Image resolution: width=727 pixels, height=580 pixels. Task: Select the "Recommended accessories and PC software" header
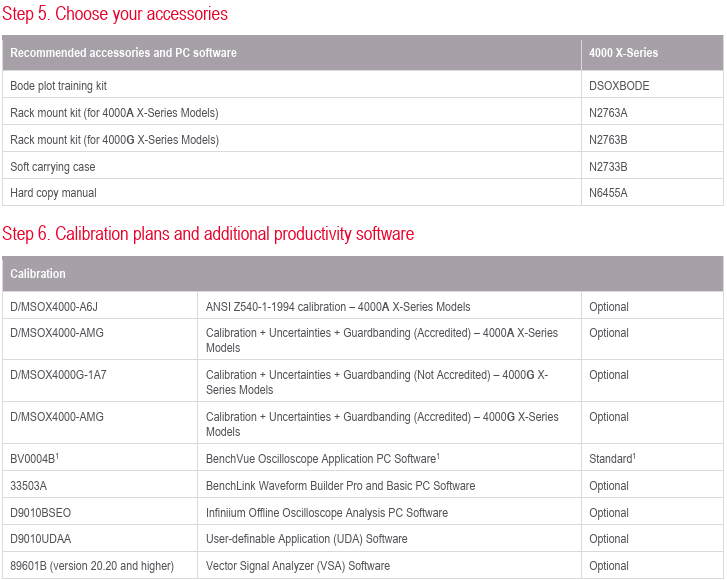tap(123, 53)
